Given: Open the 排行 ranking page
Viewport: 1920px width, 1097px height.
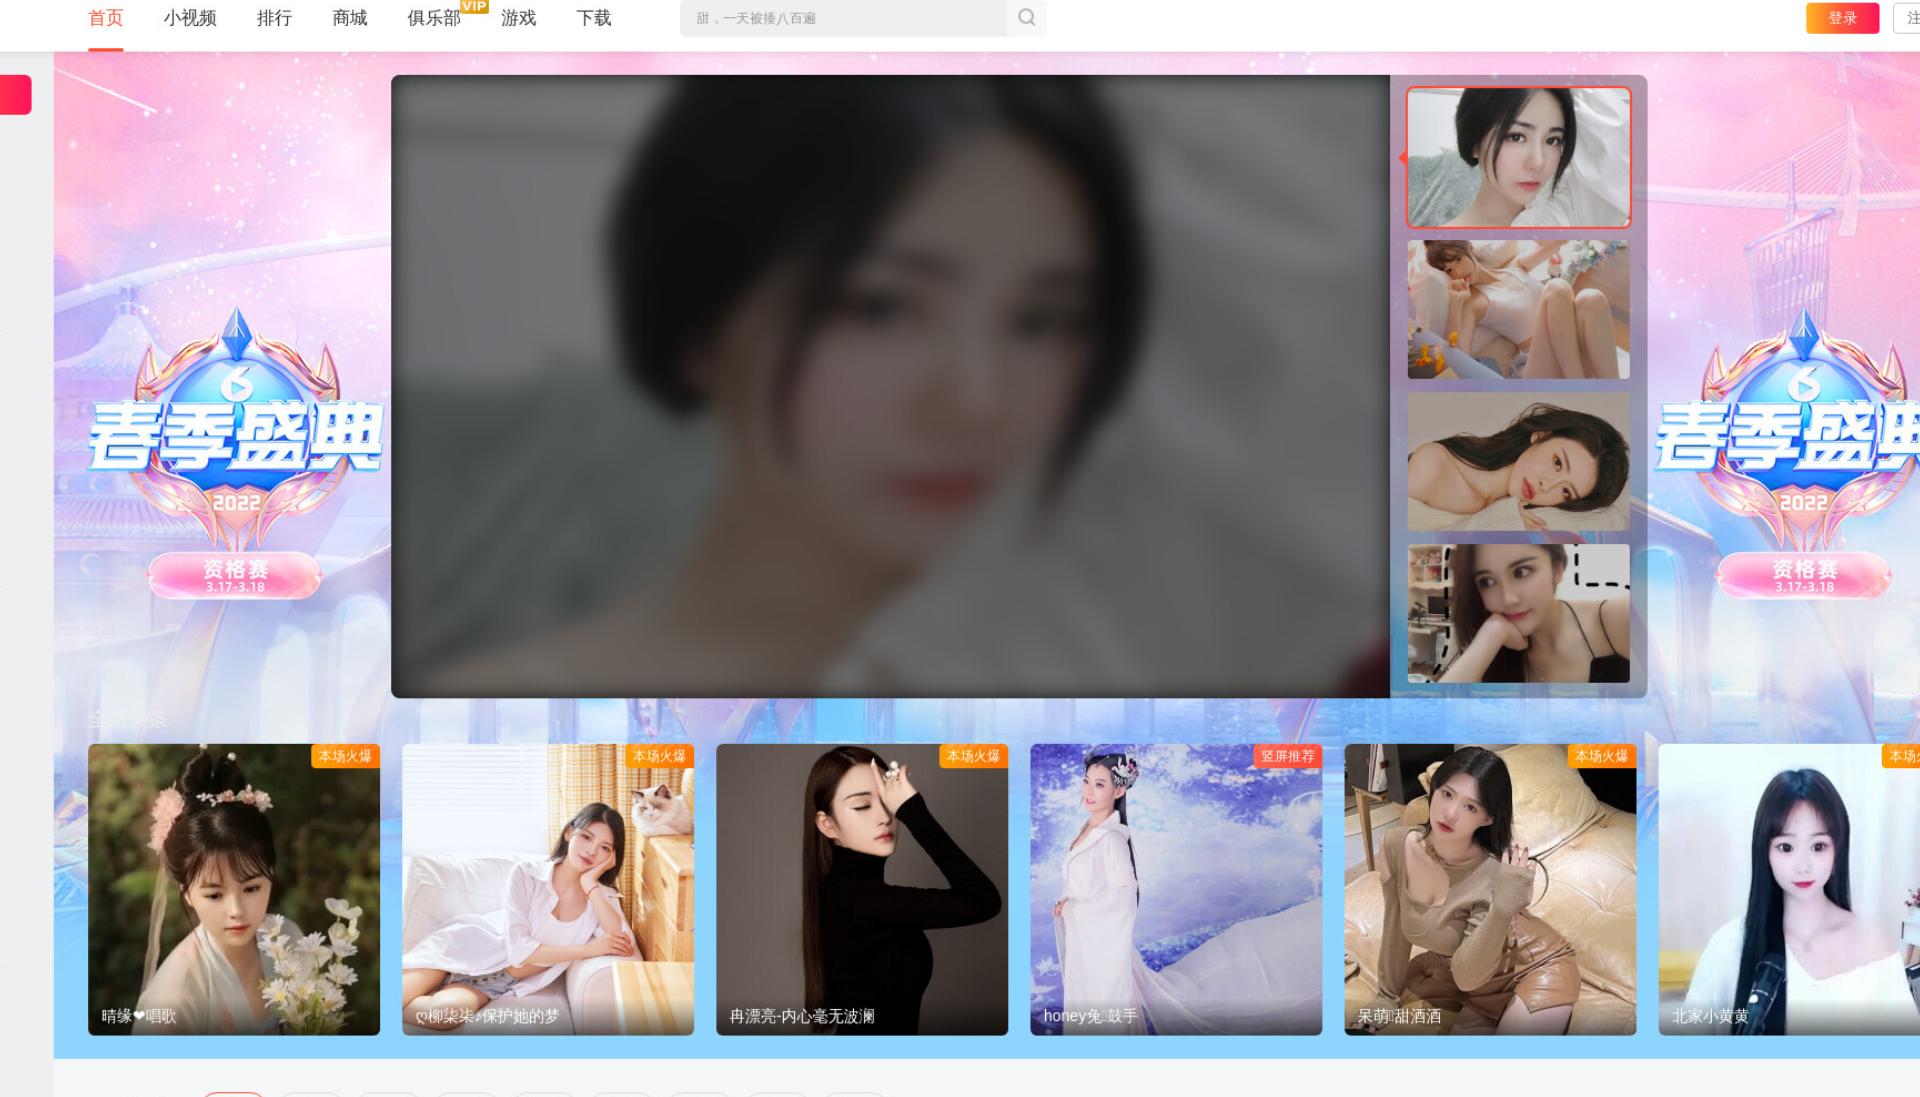Looking at the screenshot, I should [274, 18].
